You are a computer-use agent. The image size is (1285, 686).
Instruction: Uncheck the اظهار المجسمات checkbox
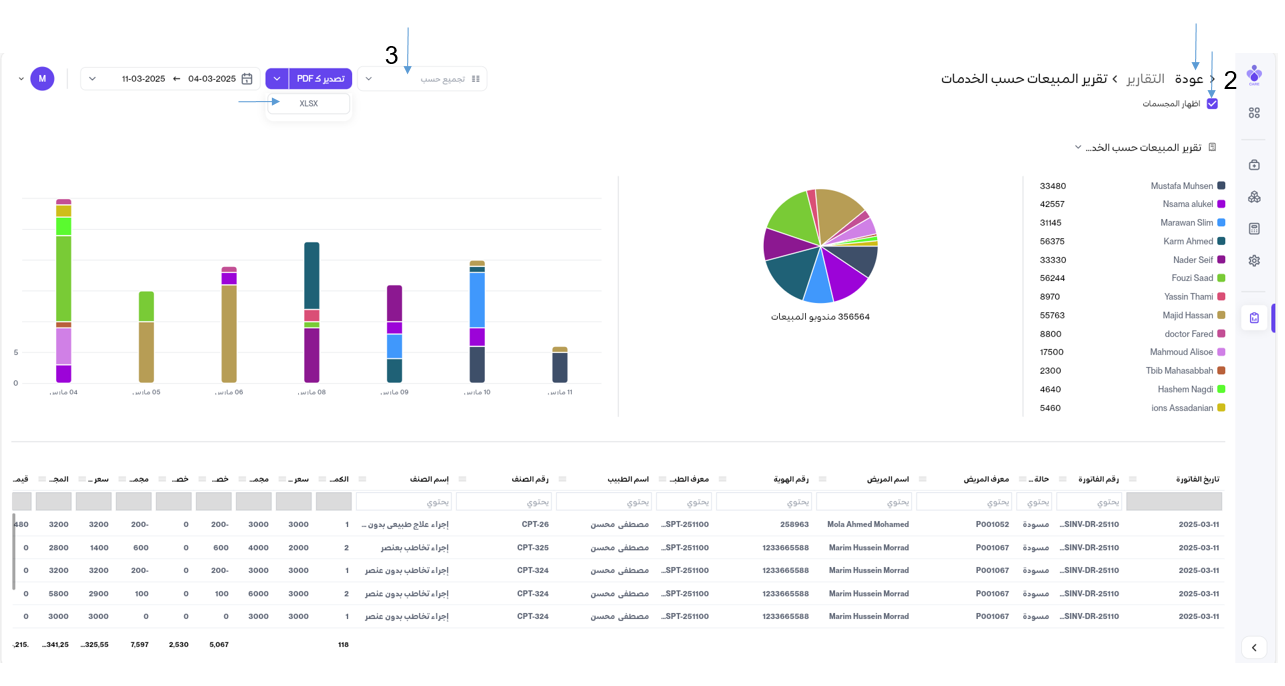[1212, 104]
